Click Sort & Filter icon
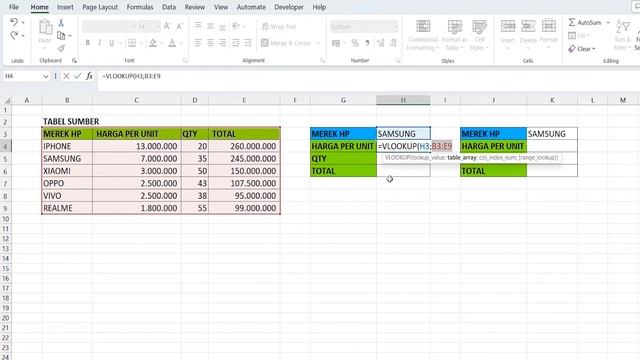 point(623,27)
